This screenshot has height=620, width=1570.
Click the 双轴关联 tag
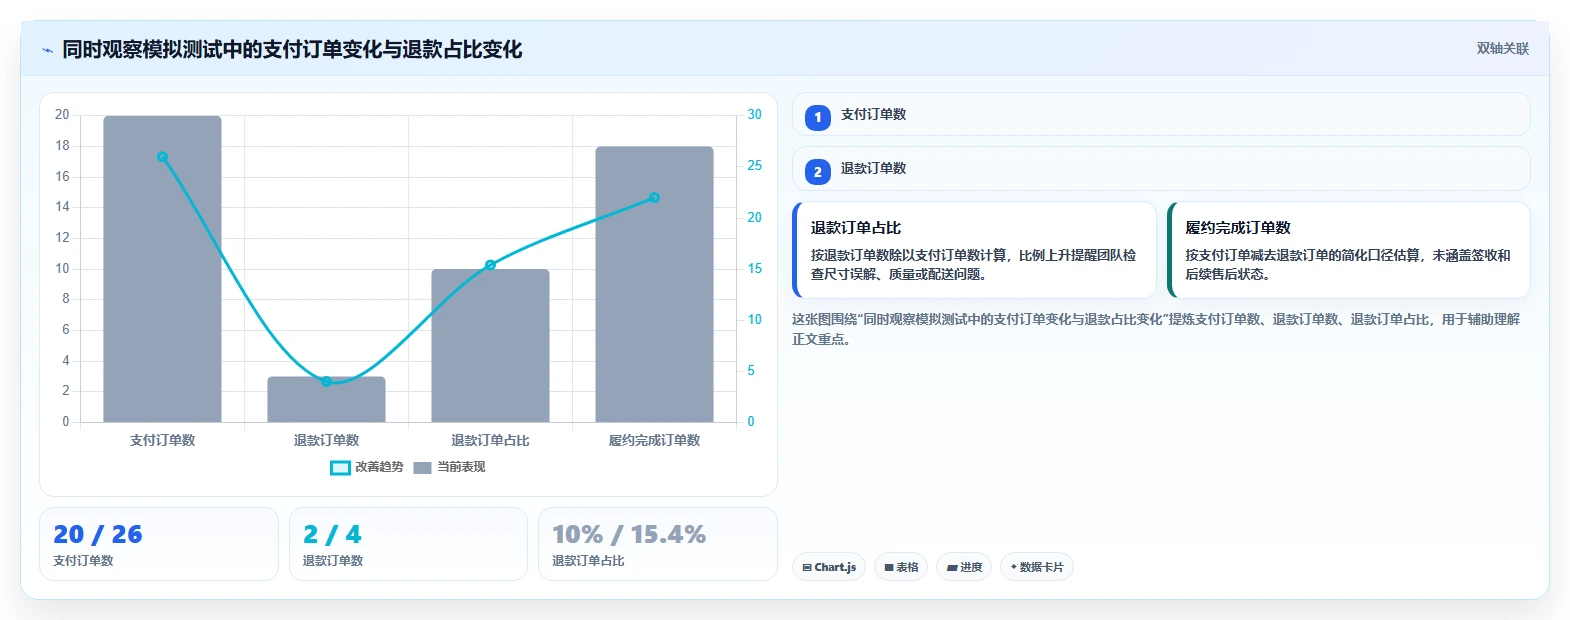point(1502,49)
